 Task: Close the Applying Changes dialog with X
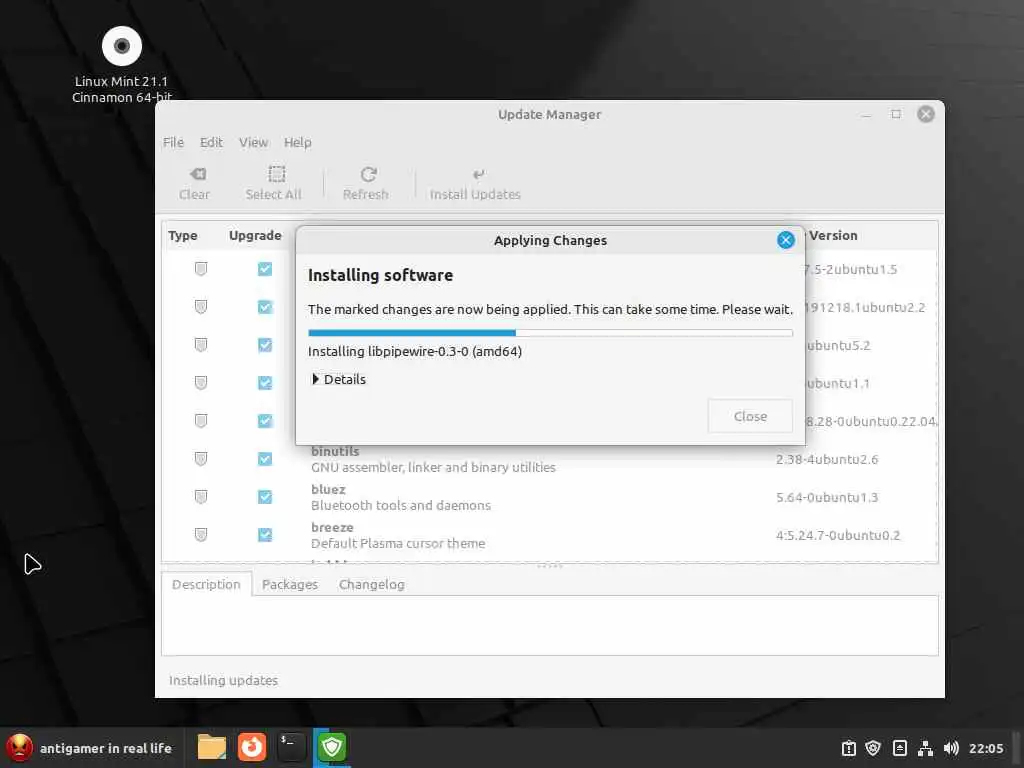click(786, 240)
